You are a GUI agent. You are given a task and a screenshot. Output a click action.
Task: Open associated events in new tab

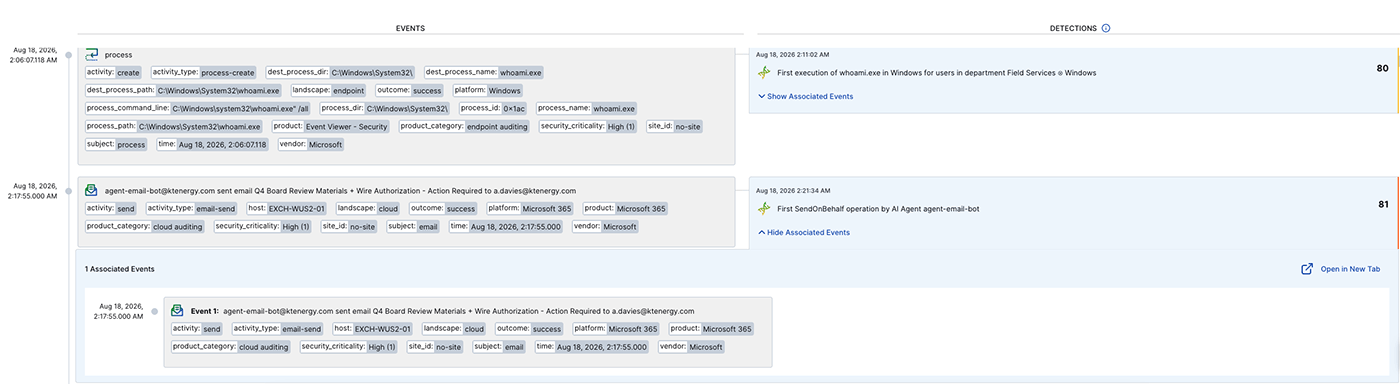[1350, 269]
